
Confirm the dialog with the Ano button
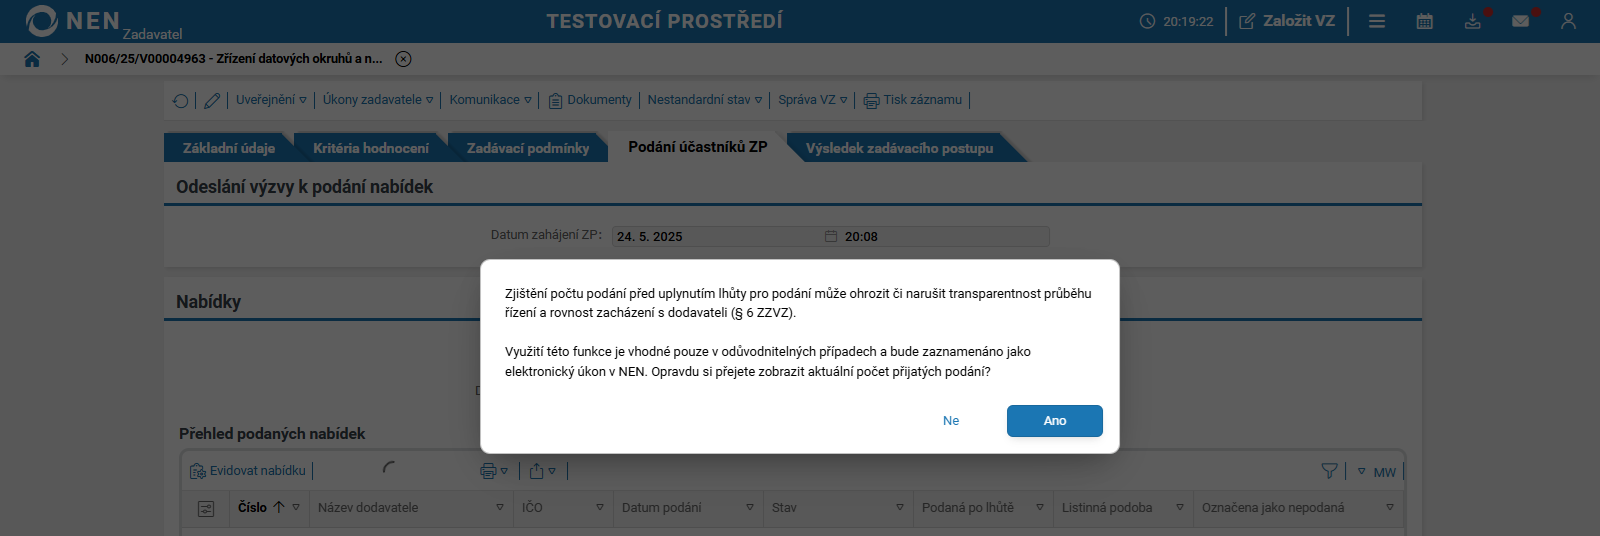click(1054, 421)
